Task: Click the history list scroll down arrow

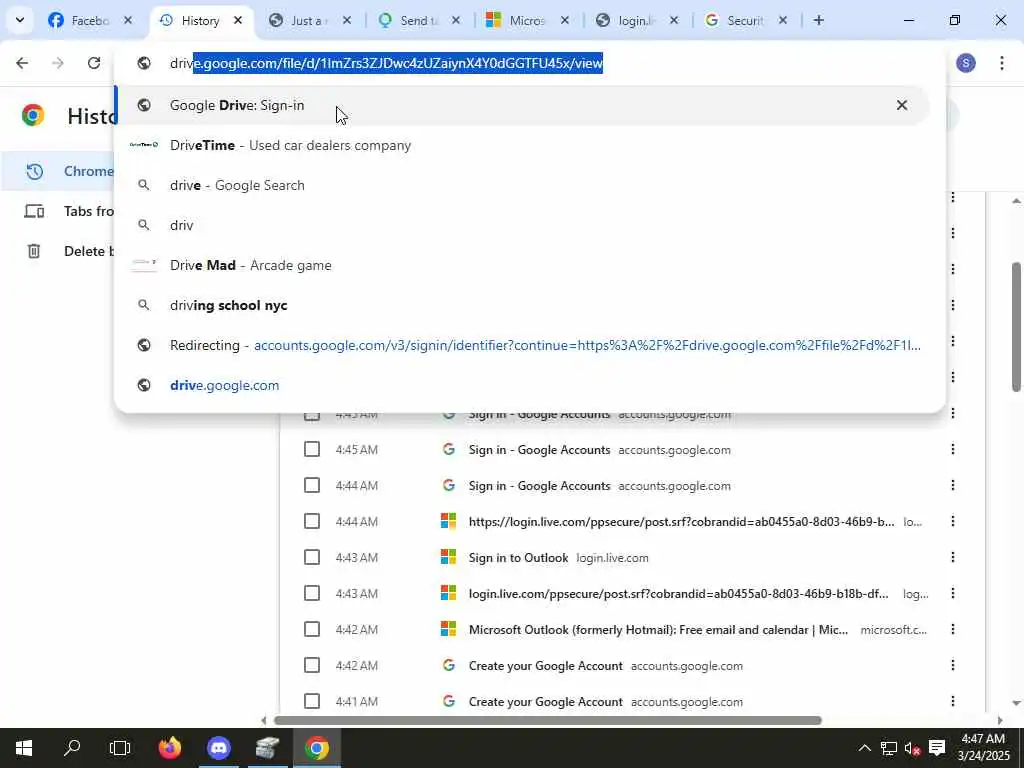Action: point(1016,703)
